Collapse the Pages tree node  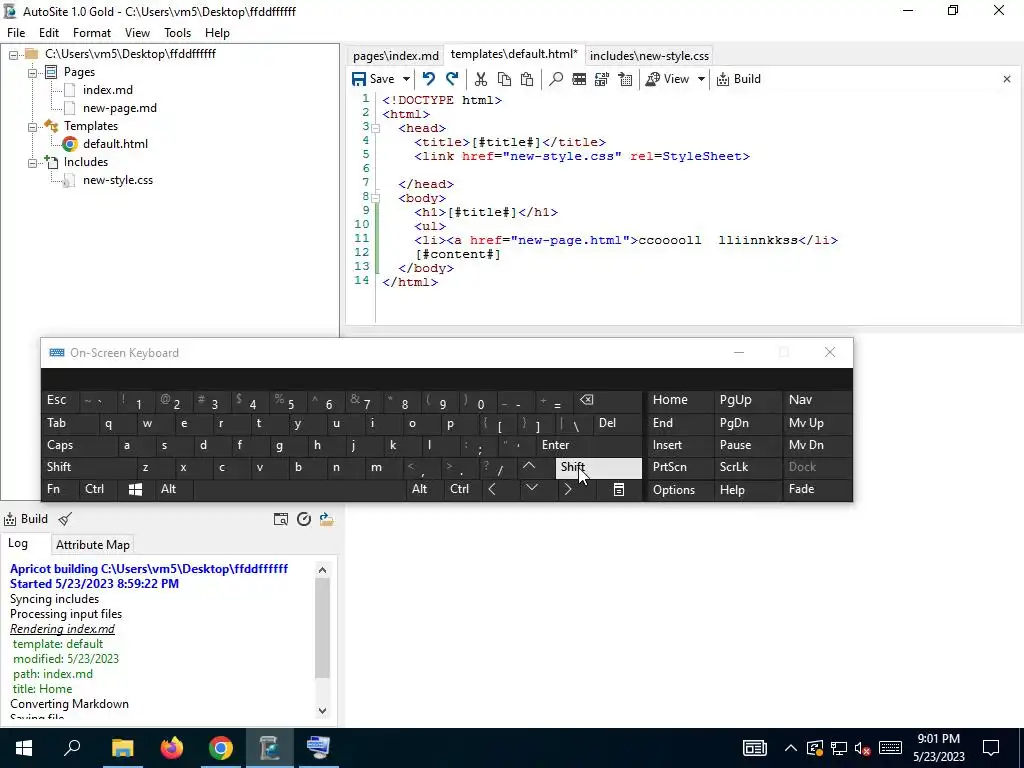coord(32,72)
